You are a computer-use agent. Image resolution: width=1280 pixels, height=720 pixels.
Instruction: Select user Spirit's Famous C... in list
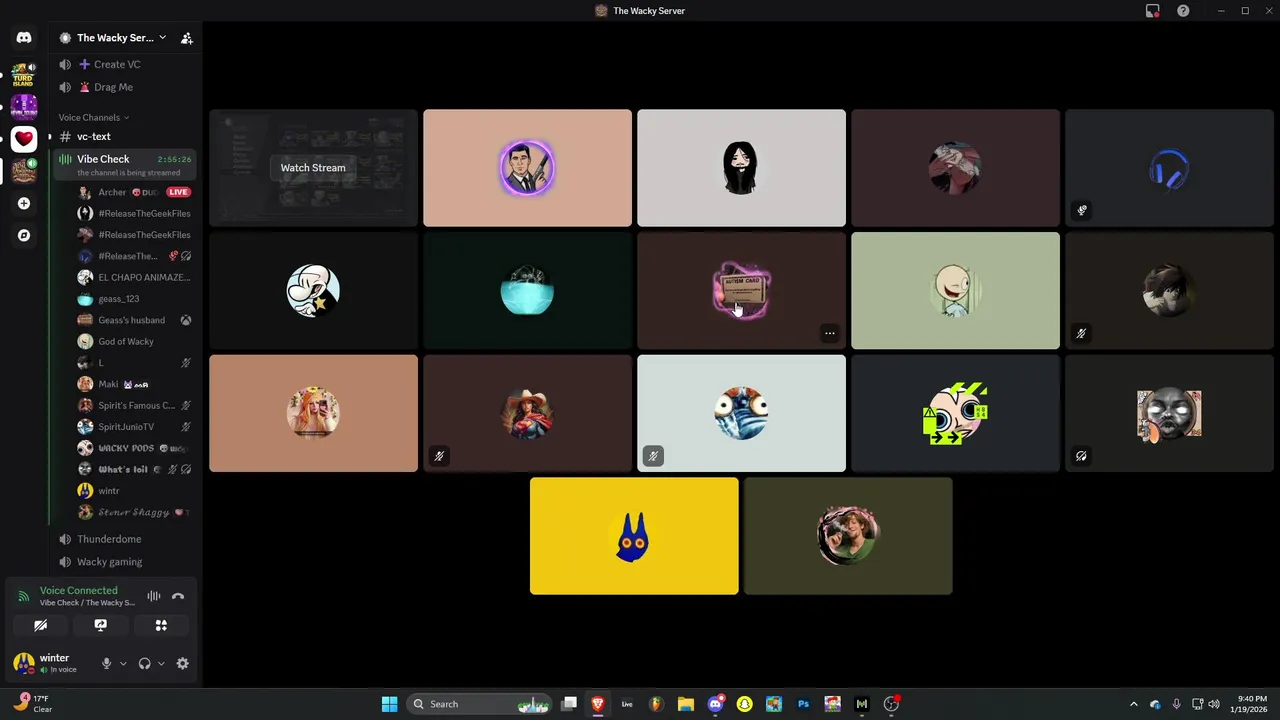tap(134, 405)
